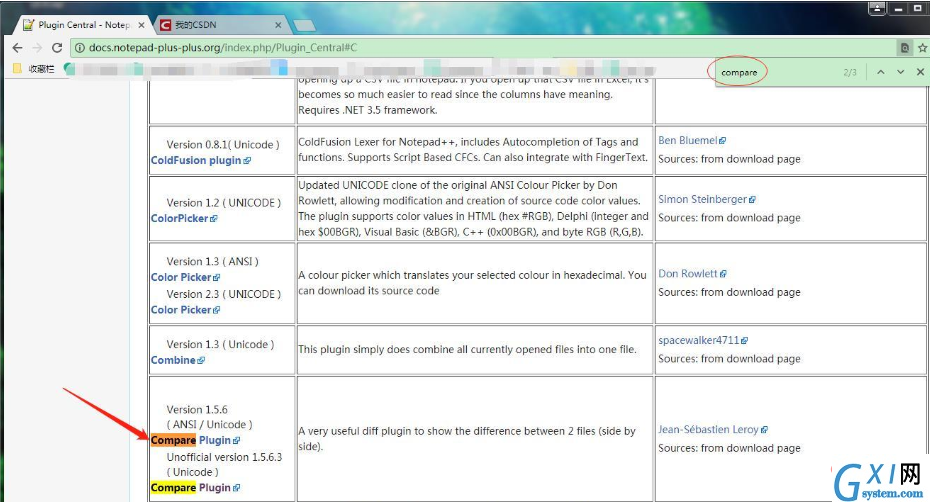Click external link icon beside Ben Bluemel
The height and width of the screenshot is (502, 930).
tap(722, 141)
